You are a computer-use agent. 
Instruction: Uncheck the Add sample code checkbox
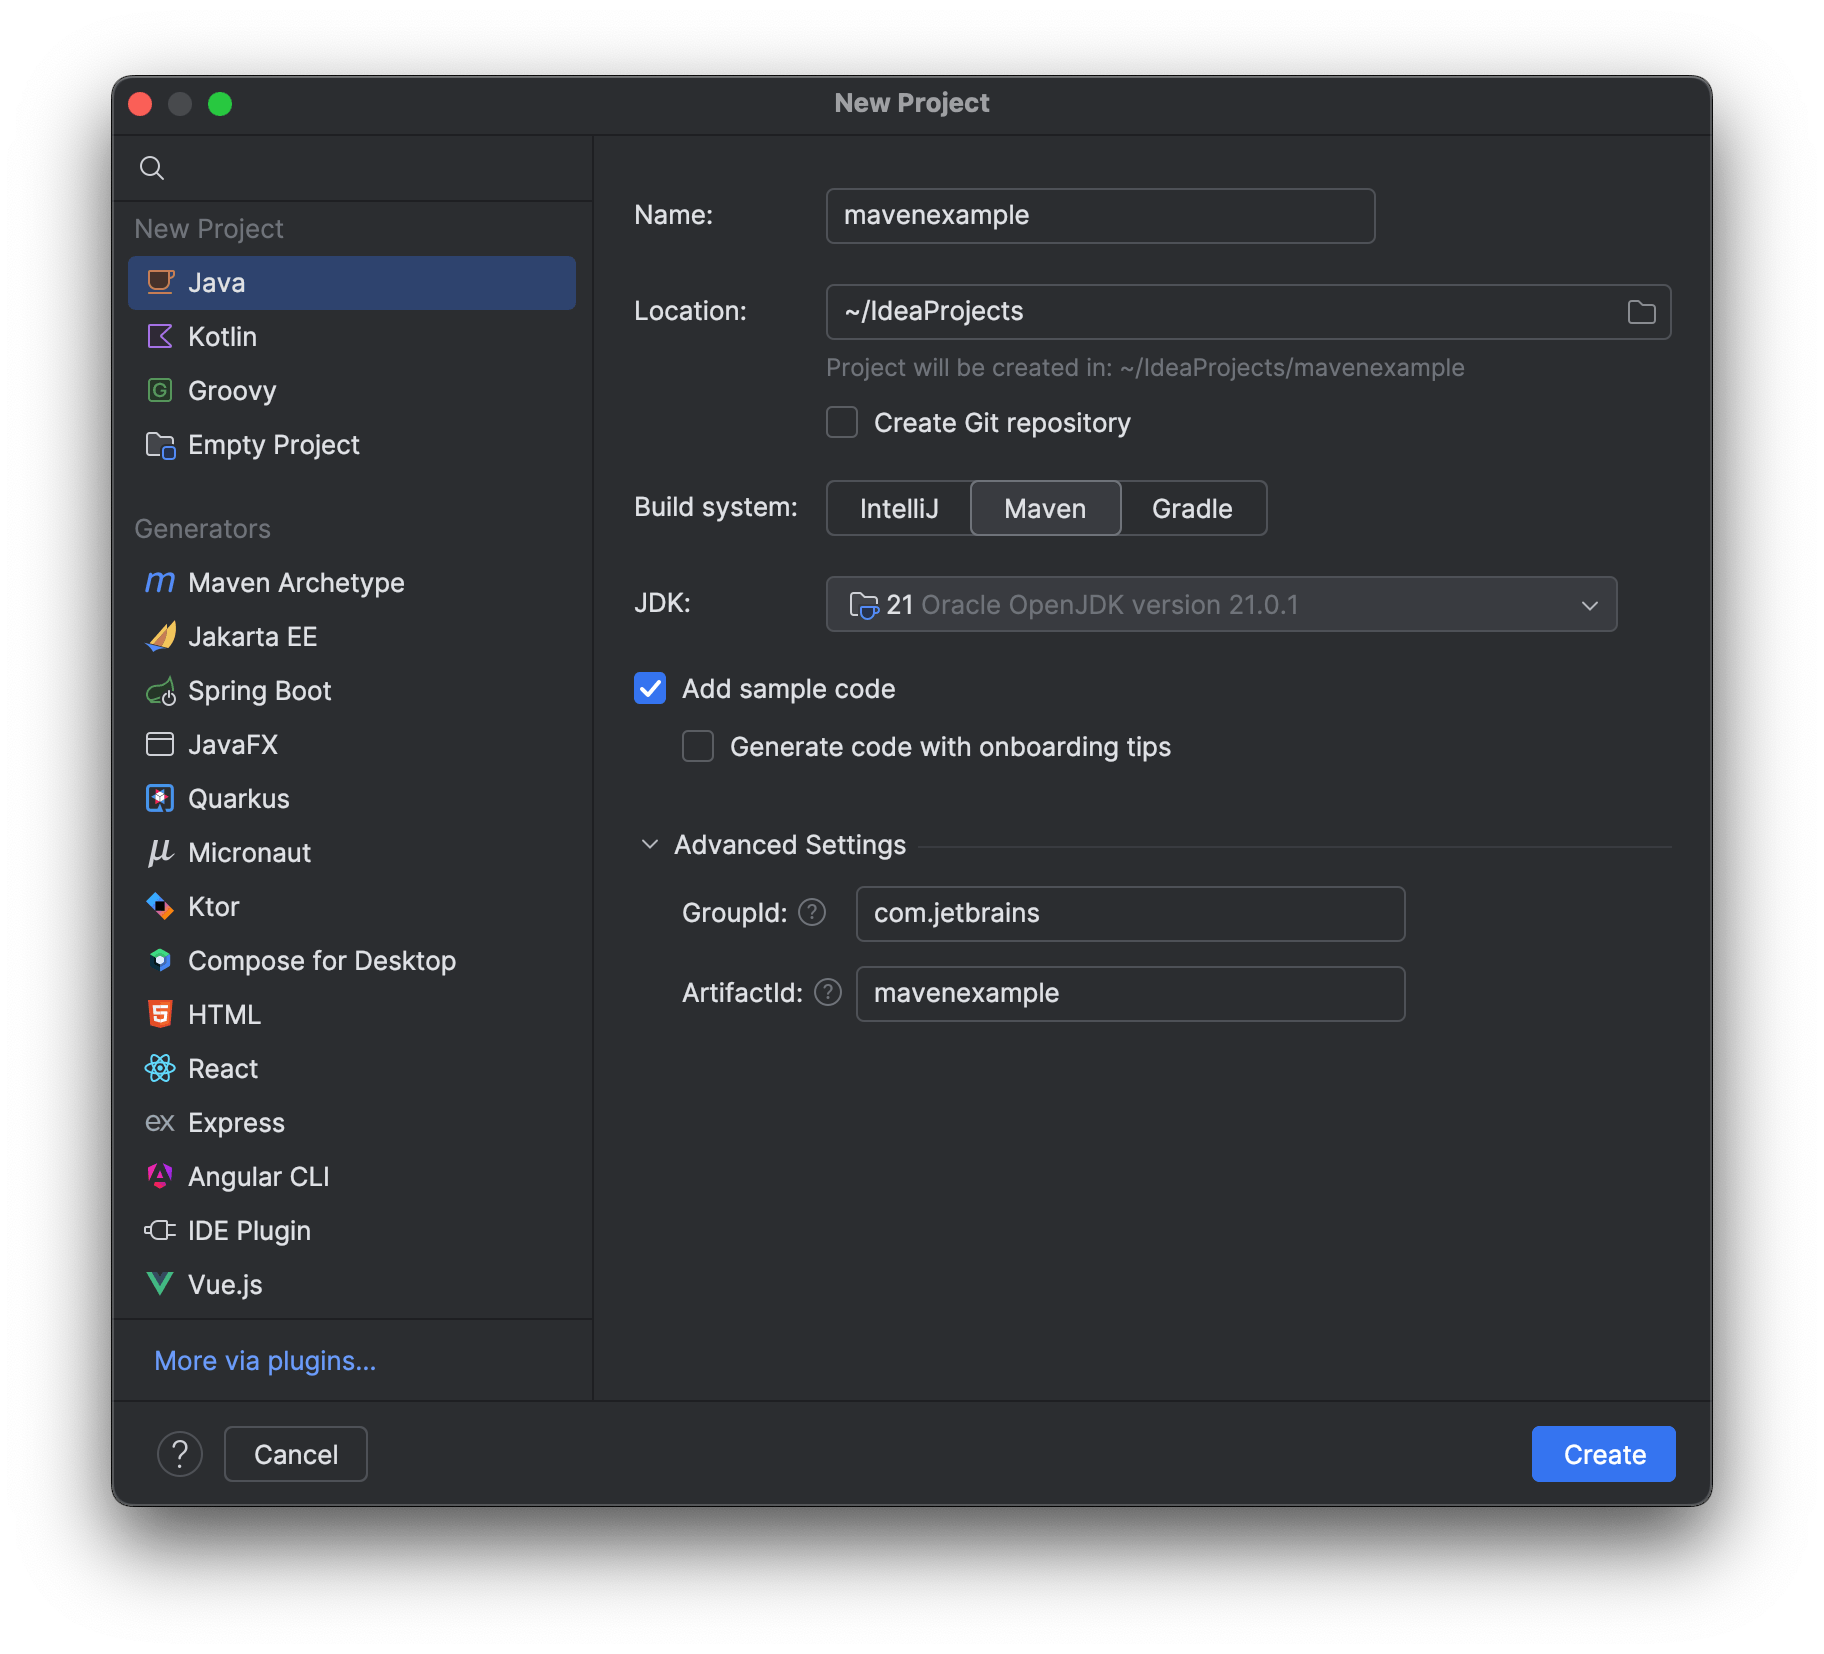tap(650, 688)
